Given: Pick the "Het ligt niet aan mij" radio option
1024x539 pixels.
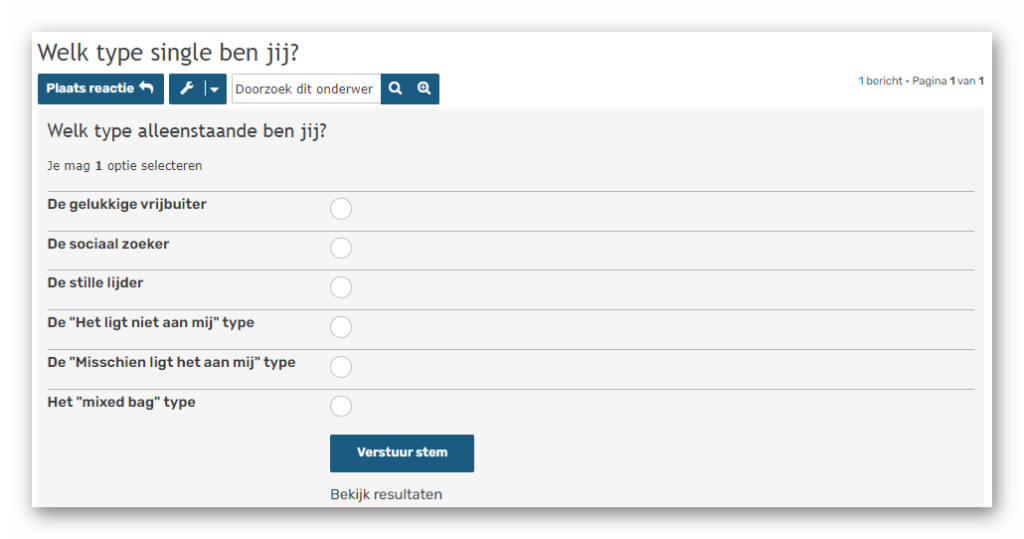Looking at the screenshot, I should (x=341, y=327).
